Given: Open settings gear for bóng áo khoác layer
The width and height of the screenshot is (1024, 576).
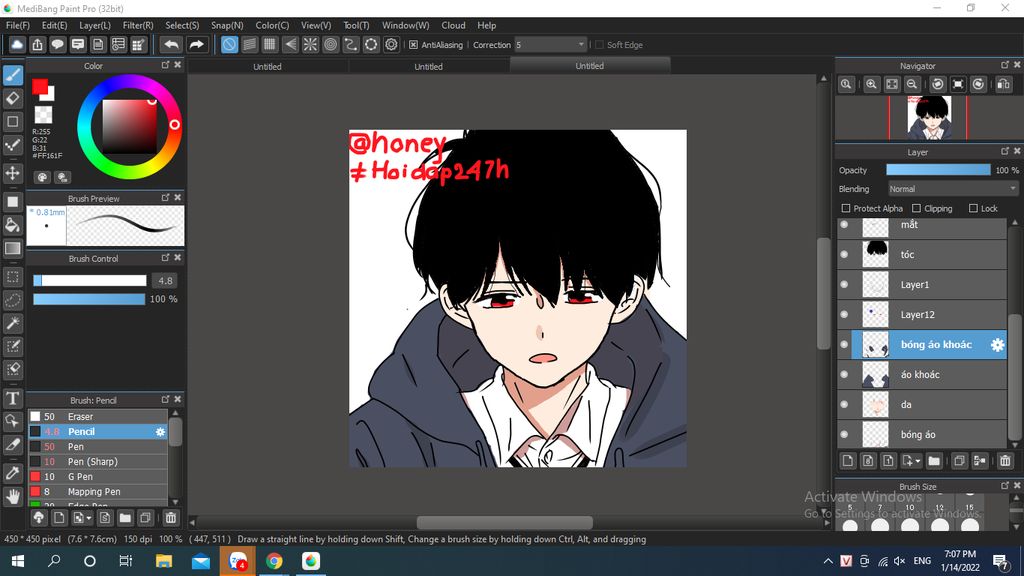Looking at the screenshot, I should point(997,345).
